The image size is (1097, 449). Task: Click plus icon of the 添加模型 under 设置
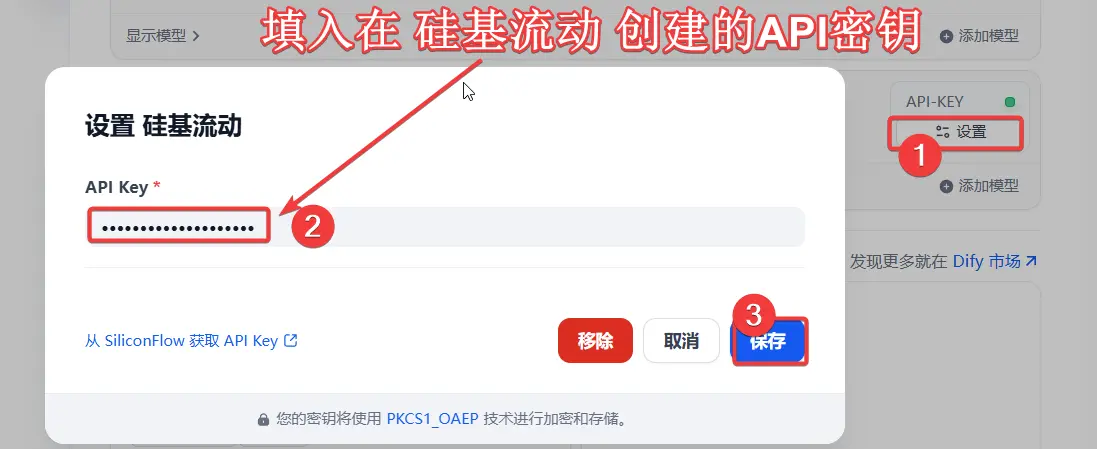click(x=946, y=186)
